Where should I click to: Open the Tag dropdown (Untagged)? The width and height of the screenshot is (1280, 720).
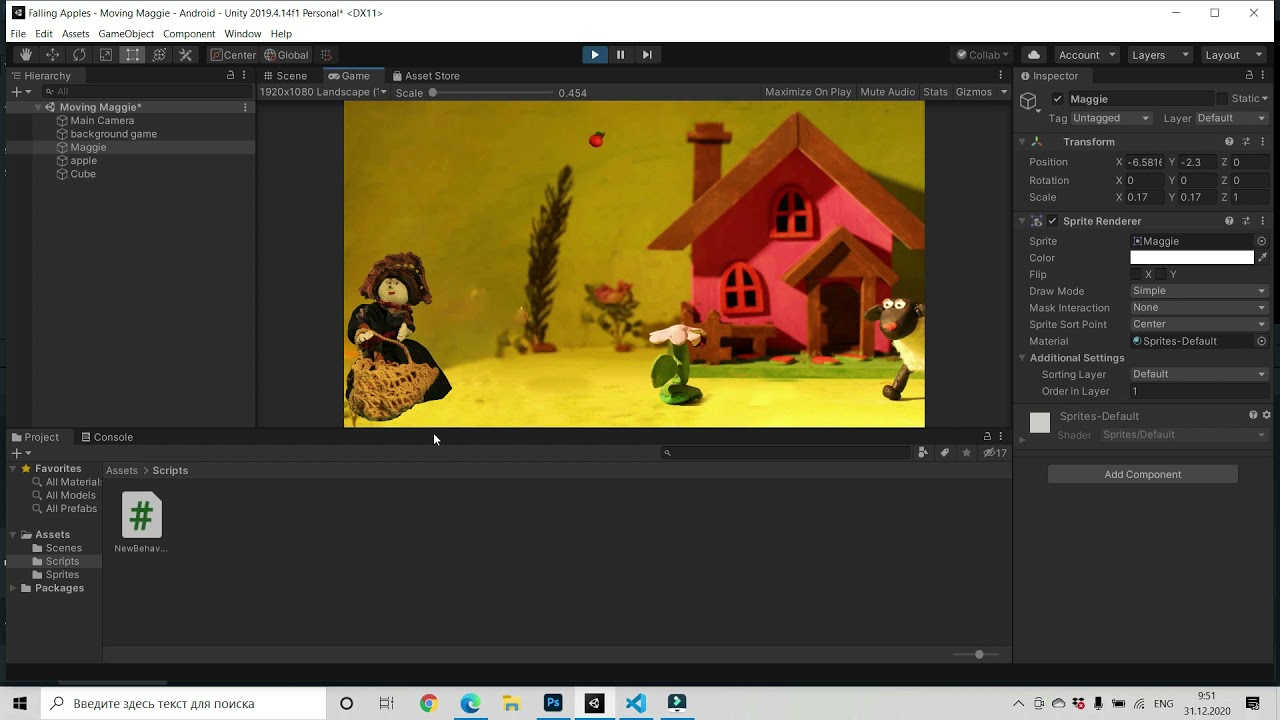pyautogui.click(x=1111, y=118)
